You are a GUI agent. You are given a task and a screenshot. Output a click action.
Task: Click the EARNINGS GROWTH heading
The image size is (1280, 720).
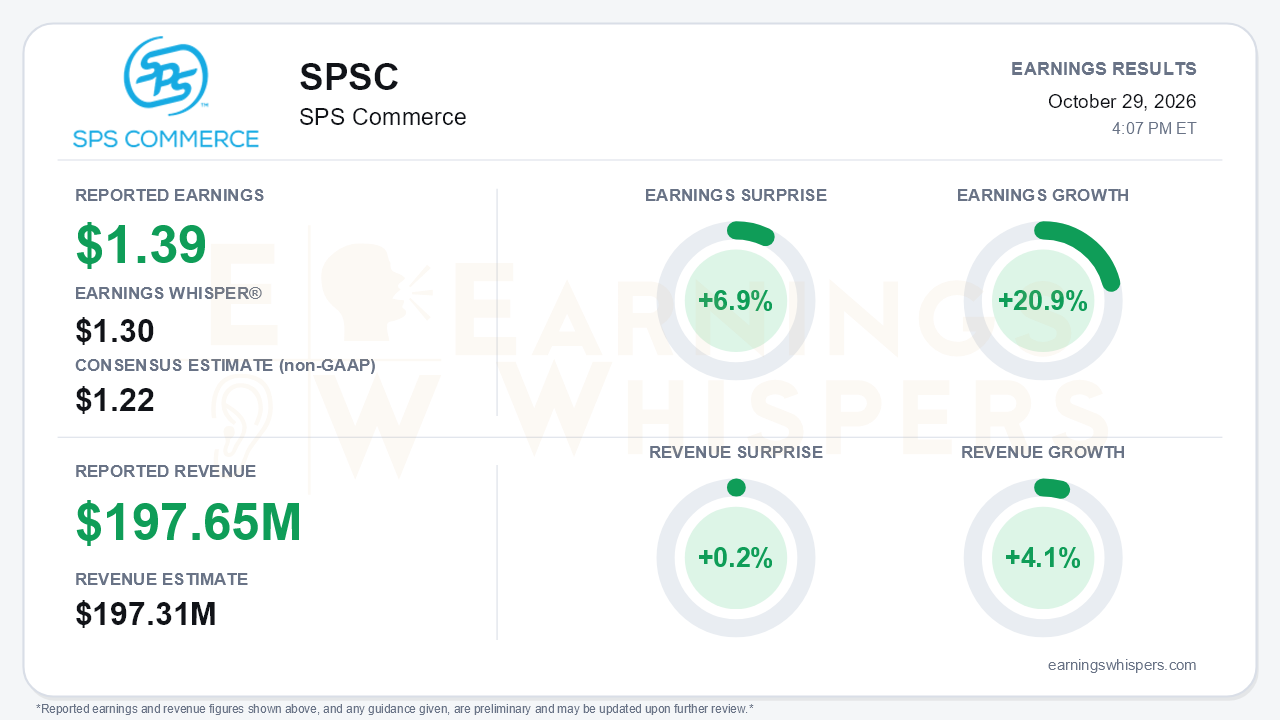tap(1043, 195)
